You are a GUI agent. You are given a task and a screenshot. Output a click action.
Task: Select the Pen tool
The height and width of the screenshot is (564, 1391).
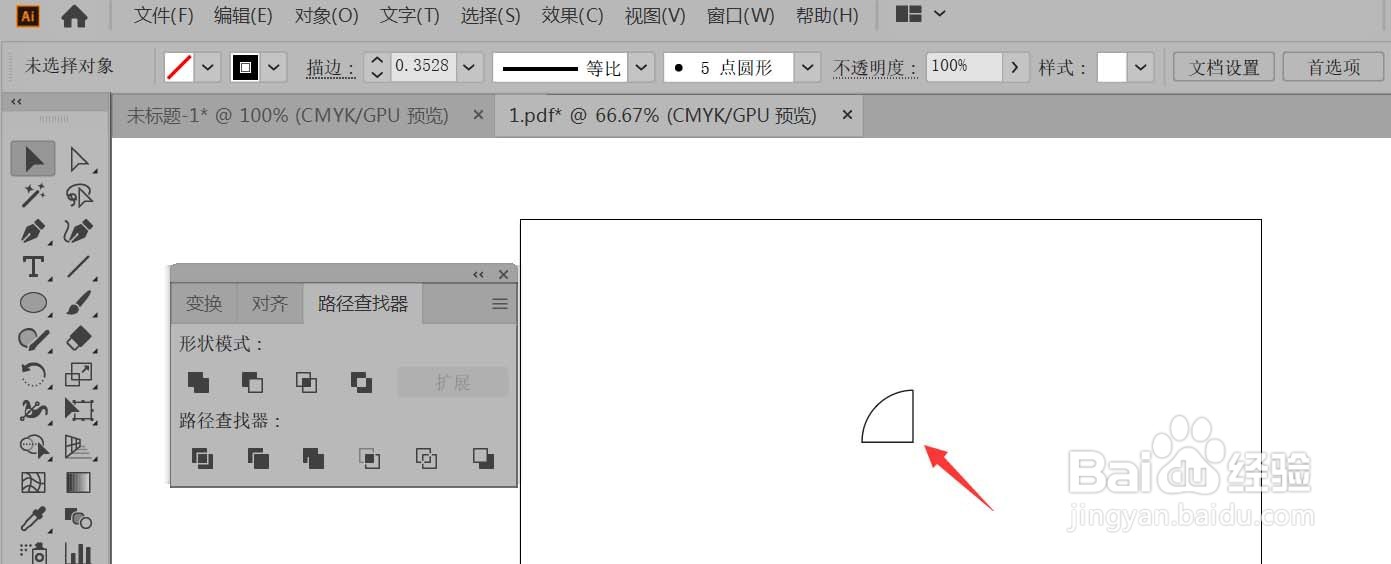click(x=33, y=231)
